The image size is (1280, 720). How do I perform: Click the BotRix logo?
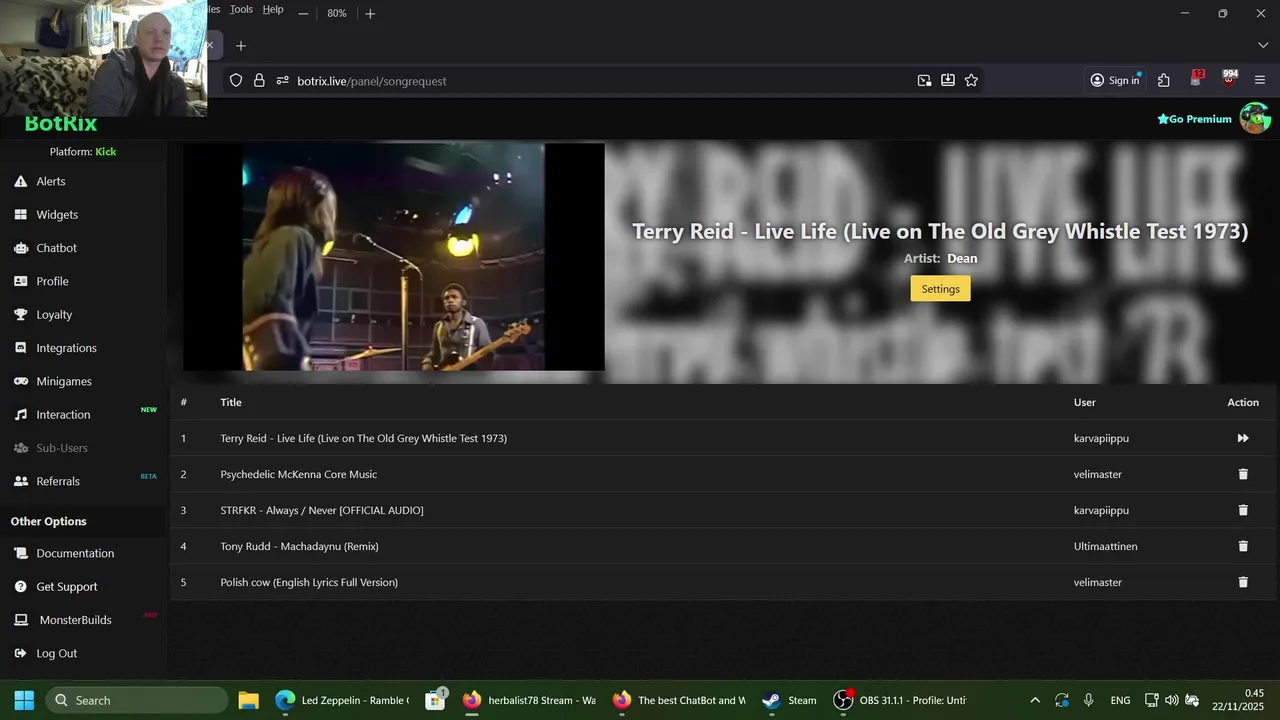click(x=61, y=124)
